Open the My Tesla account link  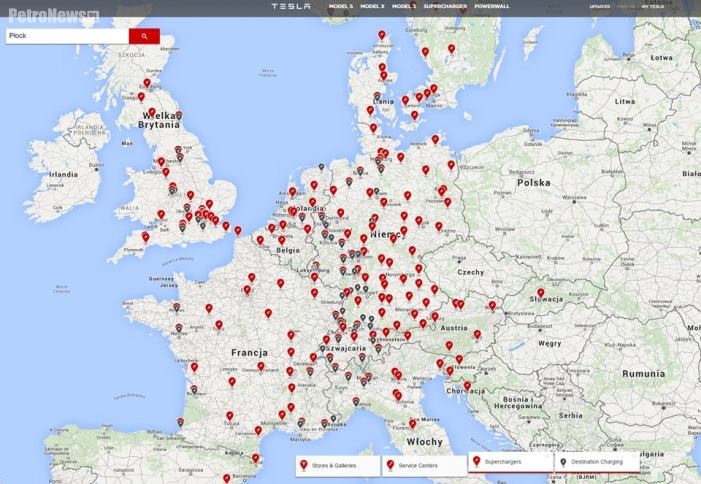(x=652, y=6)
